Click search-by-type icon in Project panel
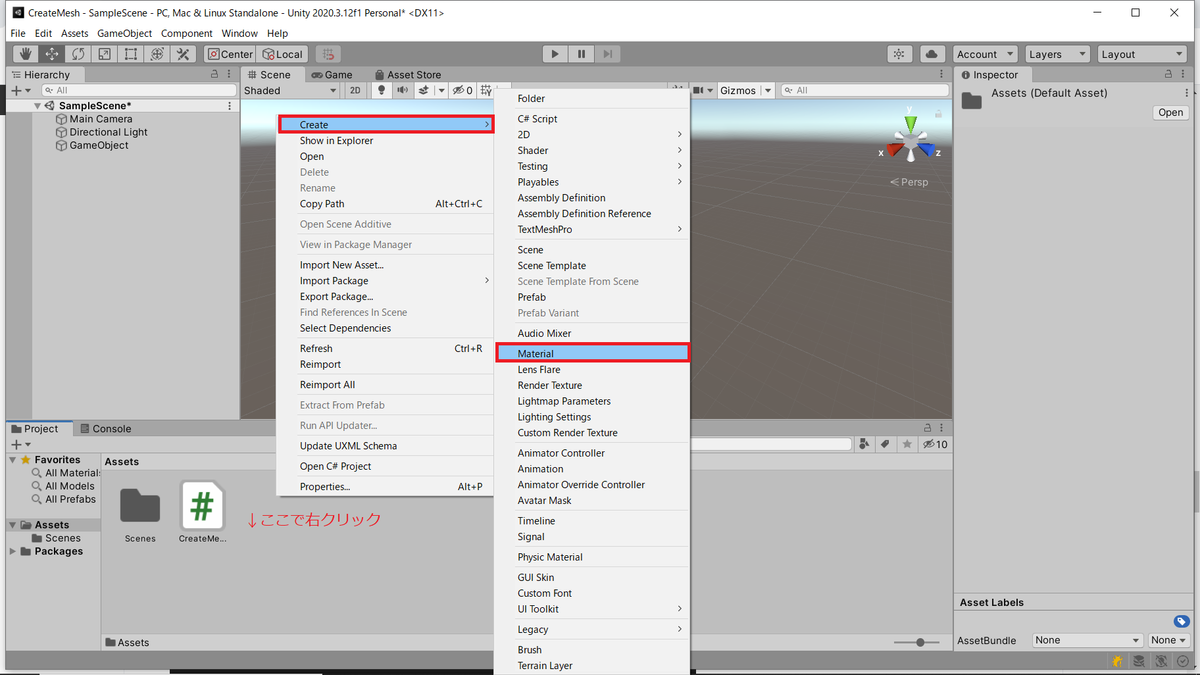Screen dimensions: 1200x675 [864, 444]
